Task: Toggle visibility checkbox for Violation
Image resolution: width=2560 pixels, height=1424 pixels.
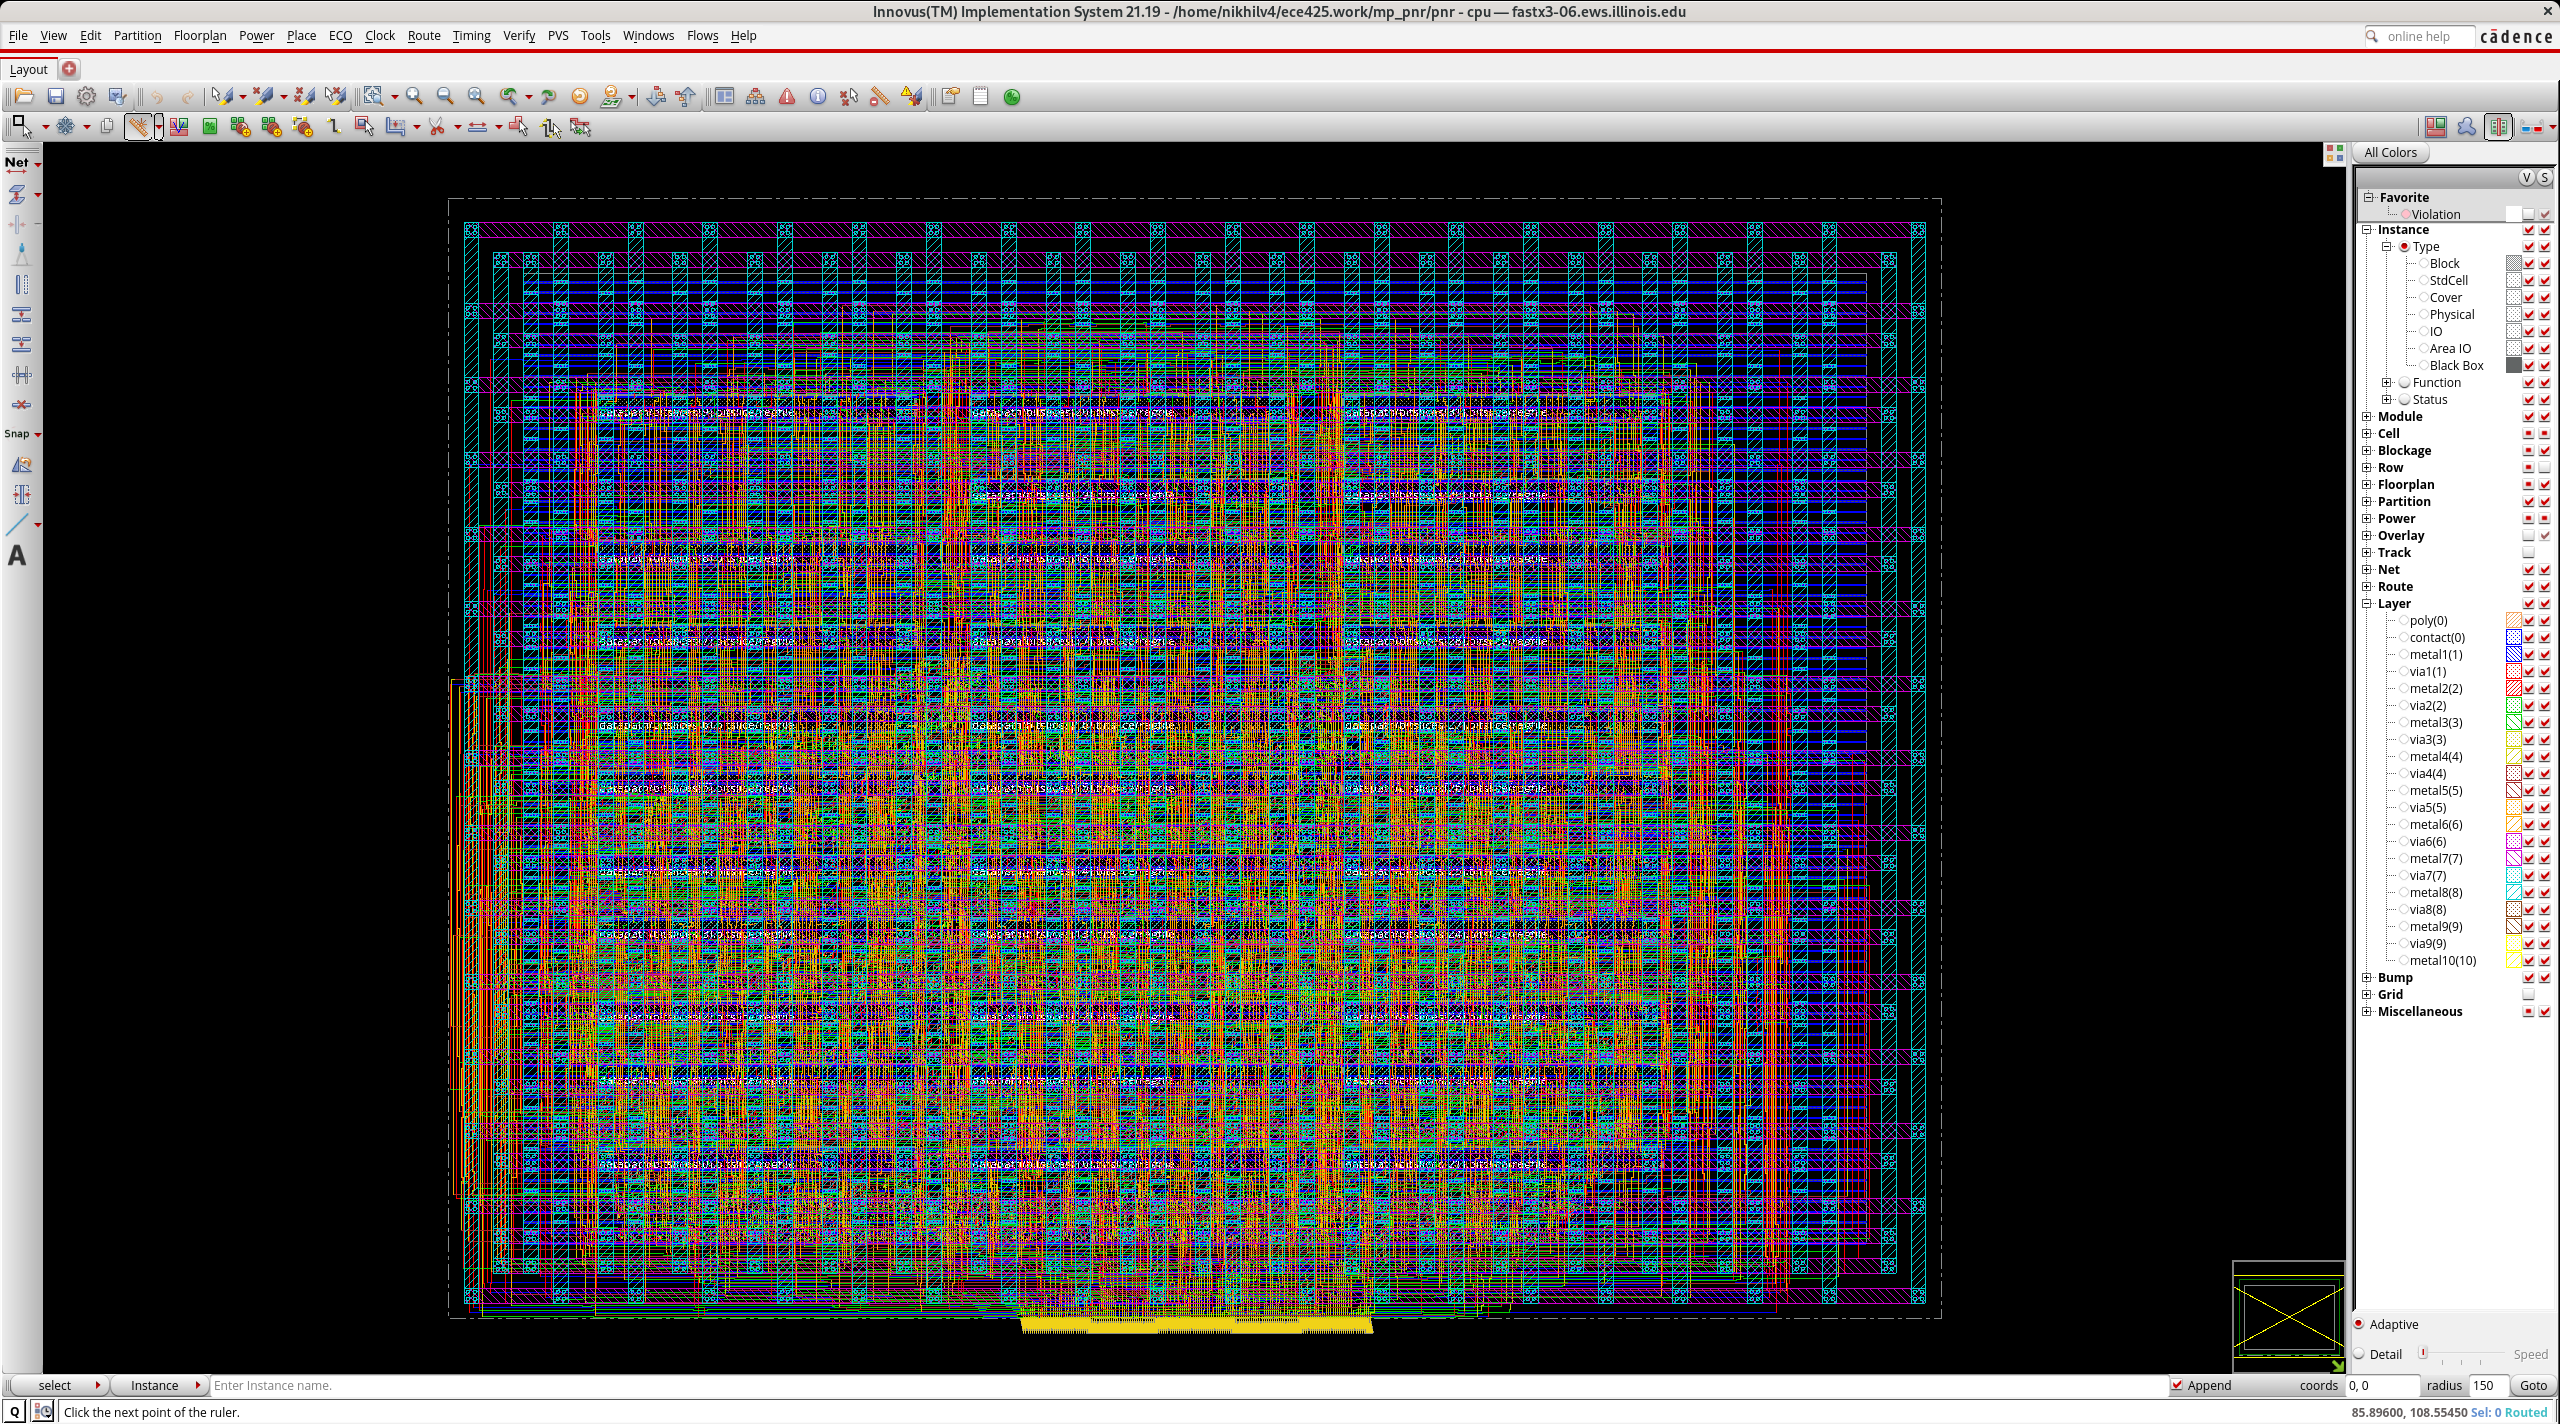Action: pyautogui.click(x=2529, y=214)
